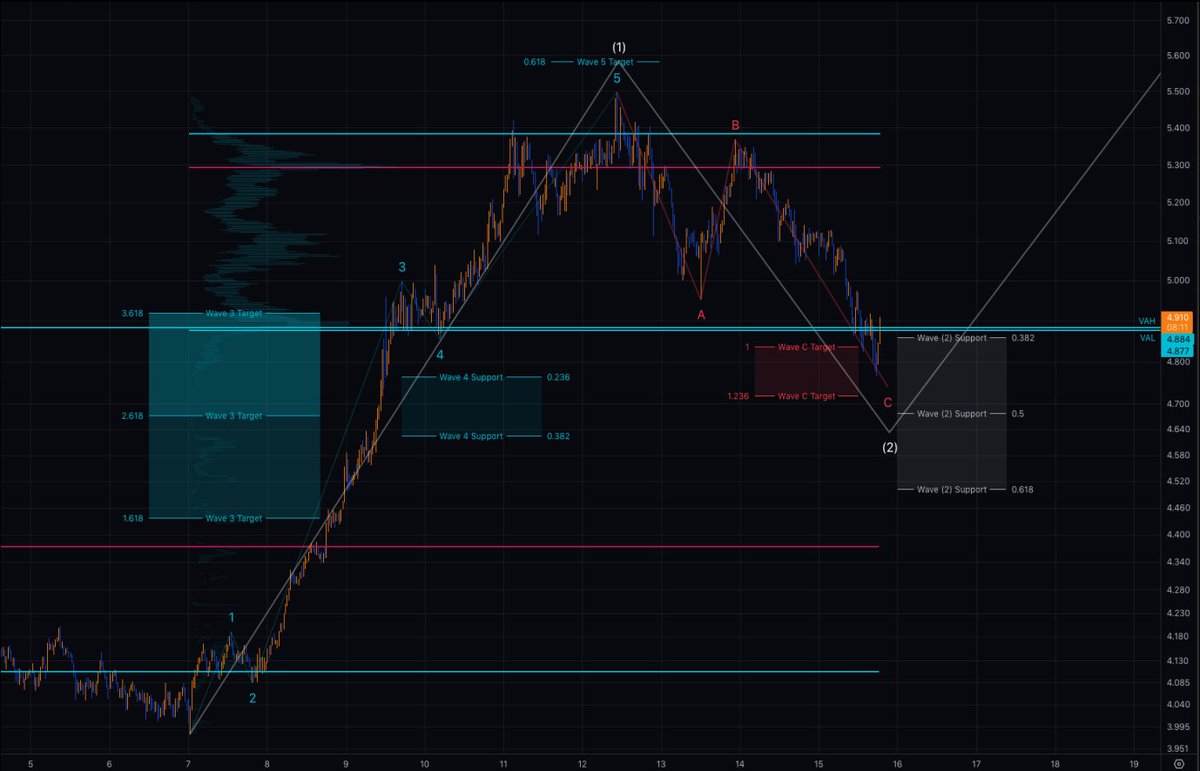Click the cyan wave '2' label

tap(252, 698)
